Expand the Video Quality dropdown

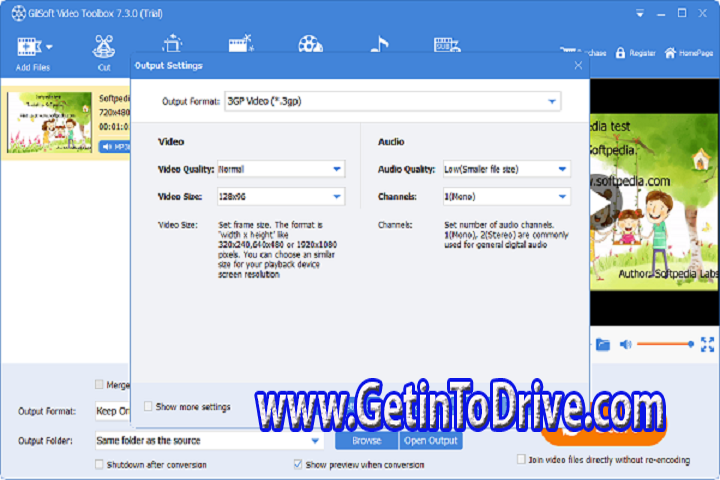(337, 169)
